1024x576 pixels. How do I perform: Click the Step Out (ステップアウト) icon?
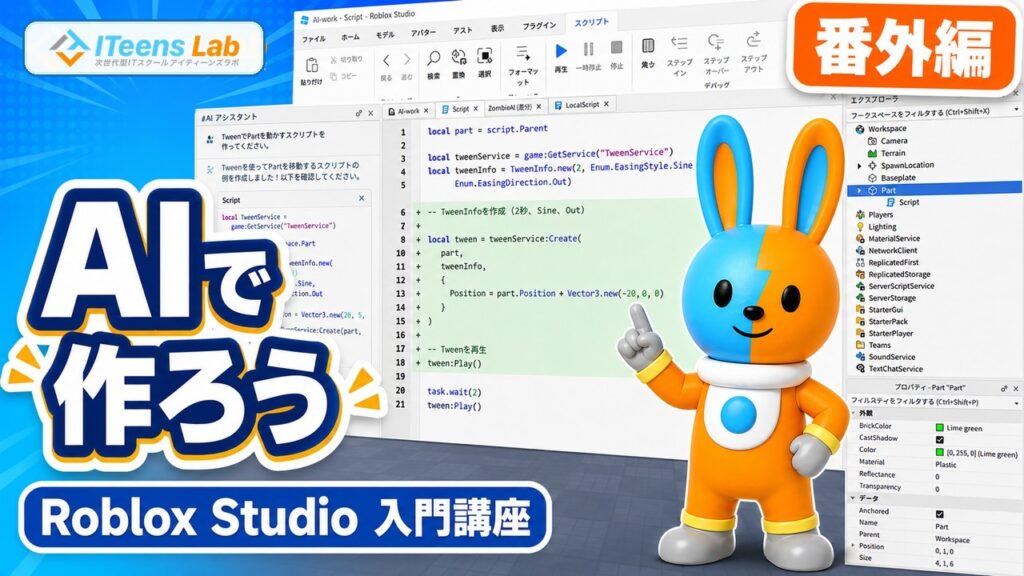[x=753, y=40]
